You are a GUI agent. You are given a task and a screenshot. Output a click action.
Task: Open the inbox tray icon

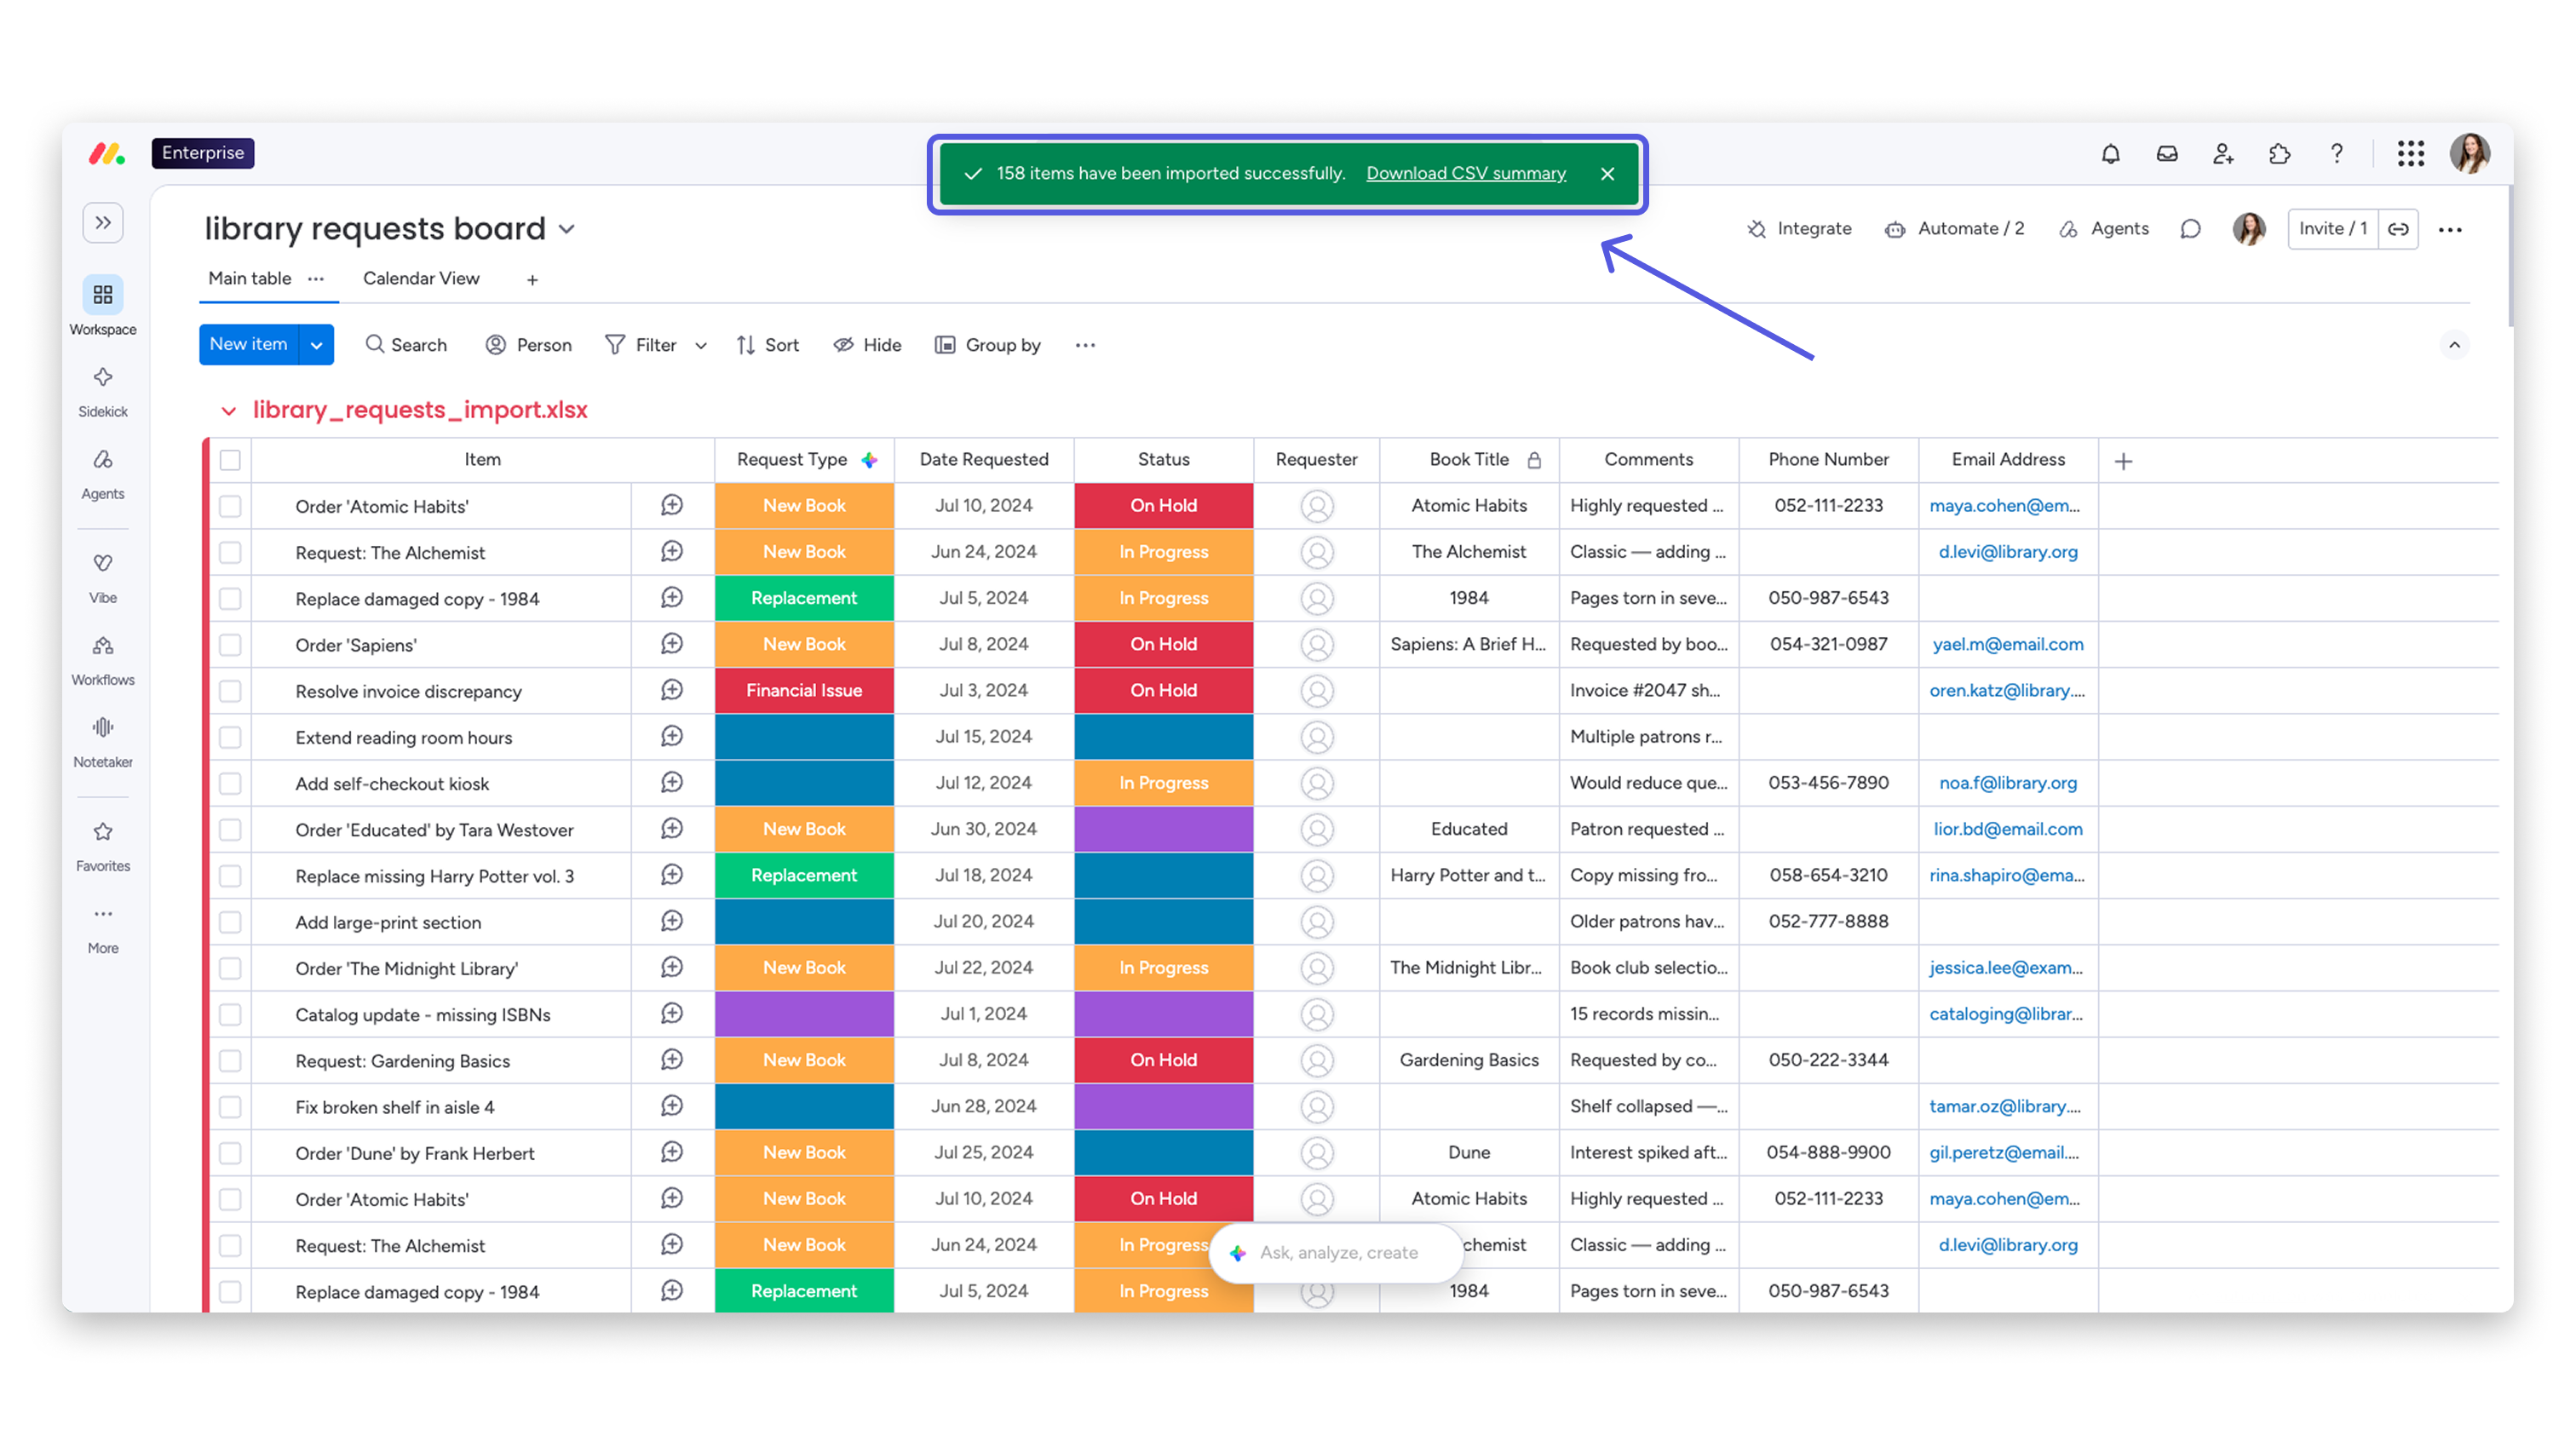pos(2166,153)
